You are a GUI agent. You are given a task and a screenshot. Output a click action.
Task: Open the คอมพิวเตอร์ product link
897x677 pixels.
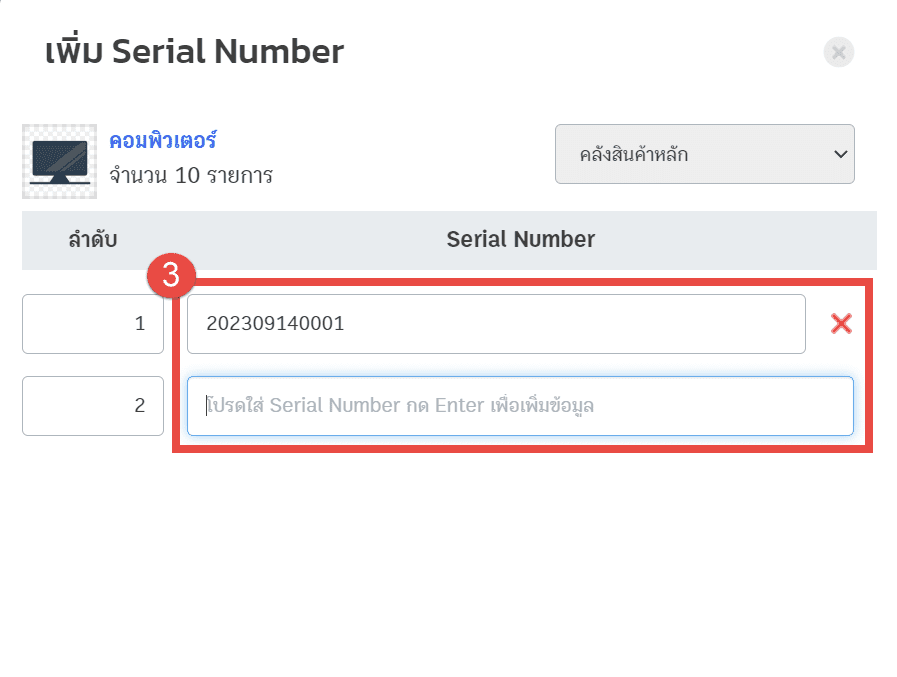[163, 140]
